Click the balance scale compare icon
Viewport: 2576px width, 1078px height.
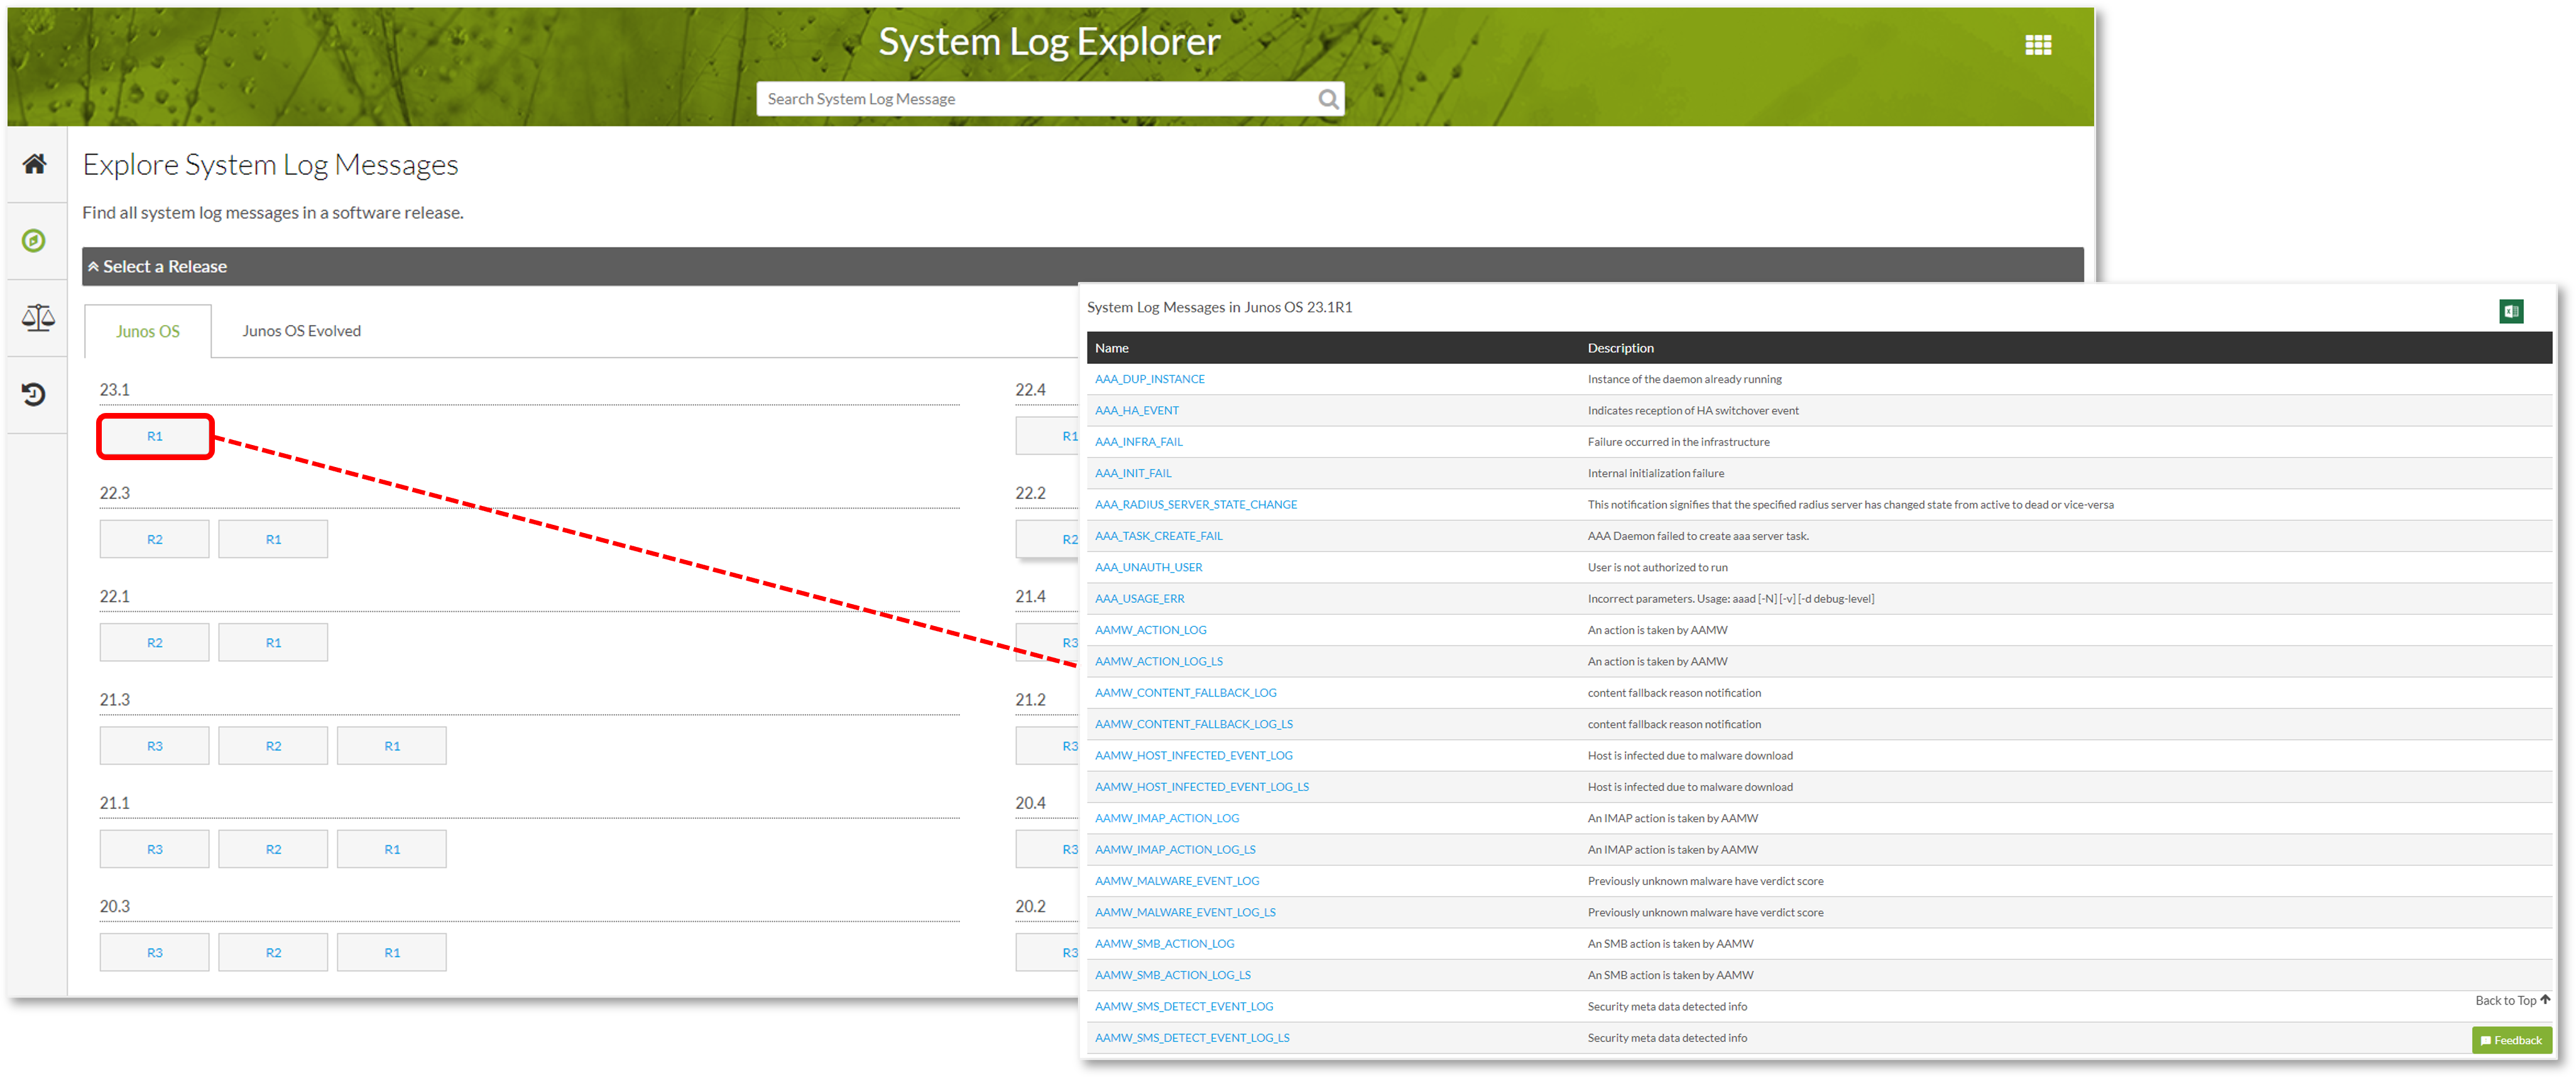point(37,318)
